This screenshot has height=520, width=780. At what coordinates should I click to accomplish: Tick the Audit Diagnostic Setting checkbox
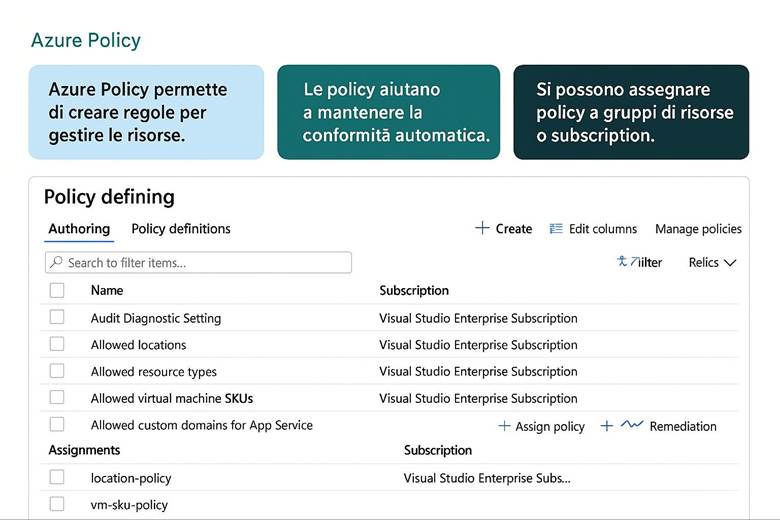[x=57, y=318]
